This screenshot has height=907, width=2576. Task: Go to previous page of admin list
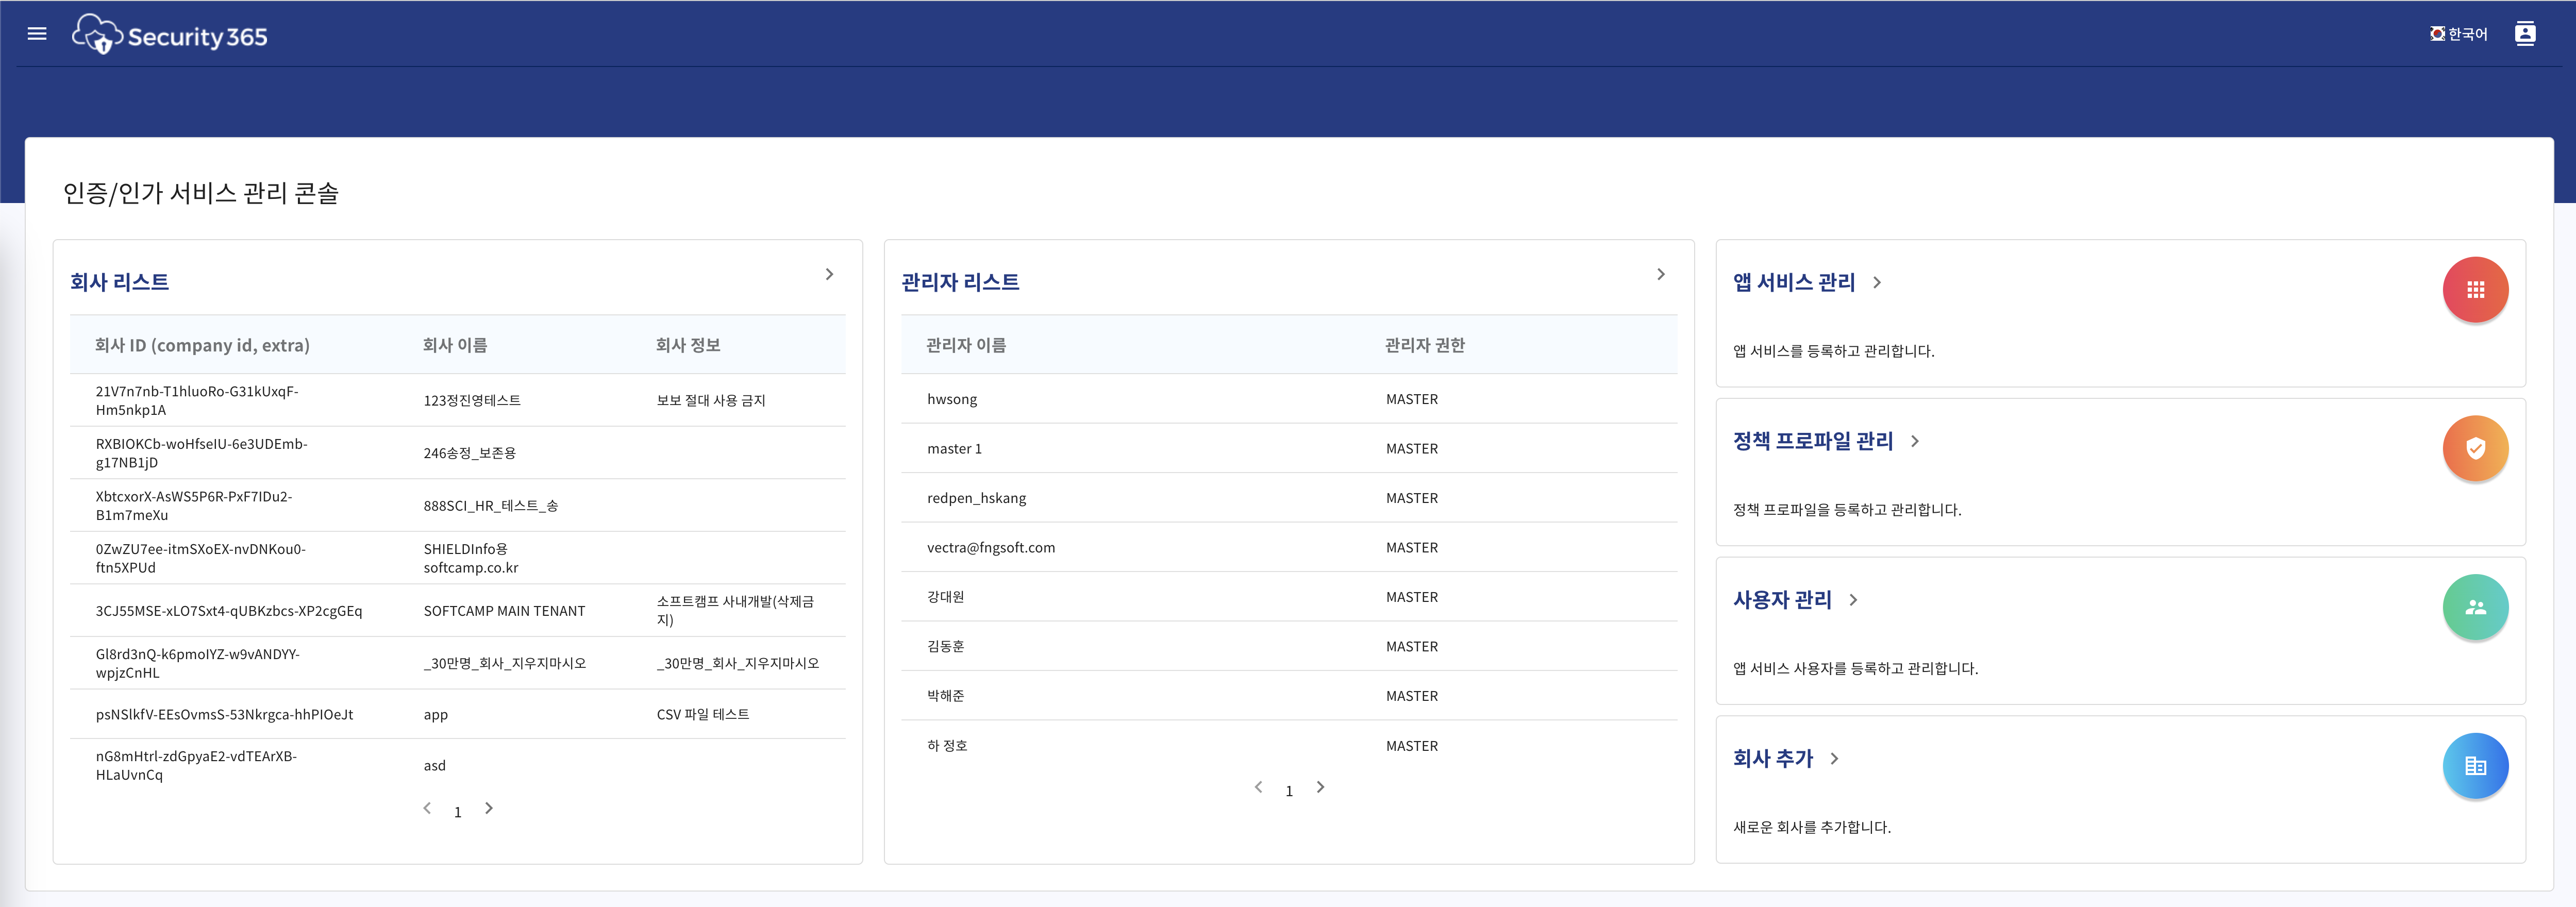[1258, 787]
